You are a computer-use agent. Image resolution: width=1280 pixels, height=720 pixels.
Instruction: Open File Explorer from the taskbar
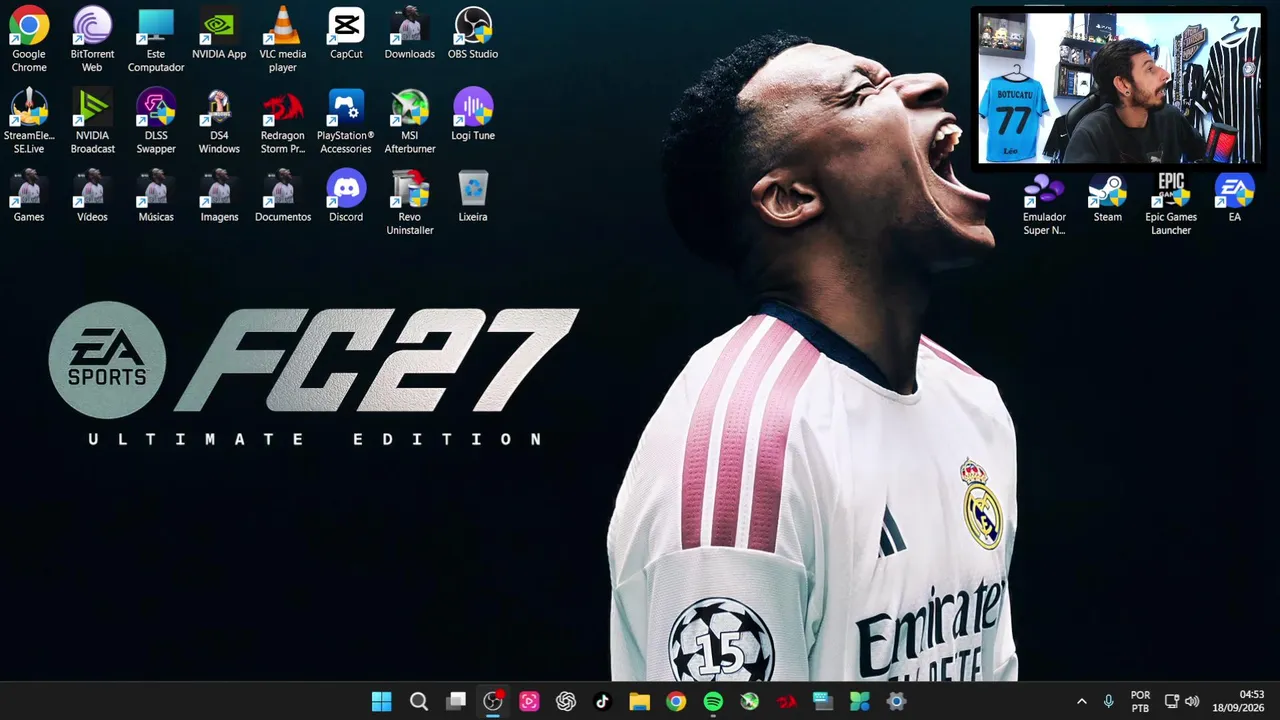point(640,702)
